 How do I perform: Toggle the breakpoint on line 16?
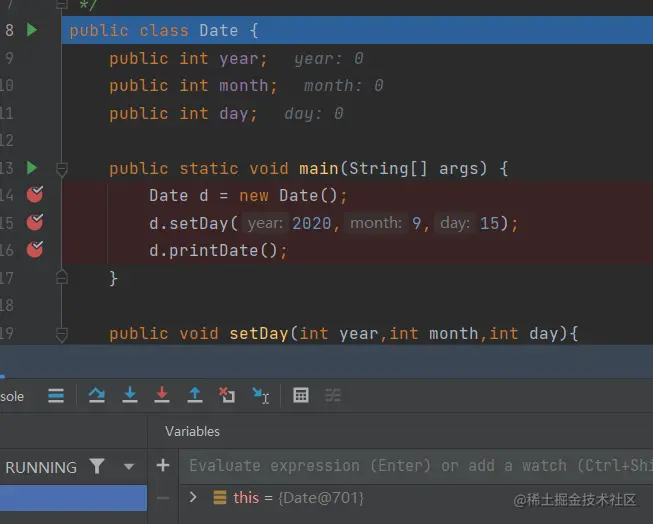35,250
